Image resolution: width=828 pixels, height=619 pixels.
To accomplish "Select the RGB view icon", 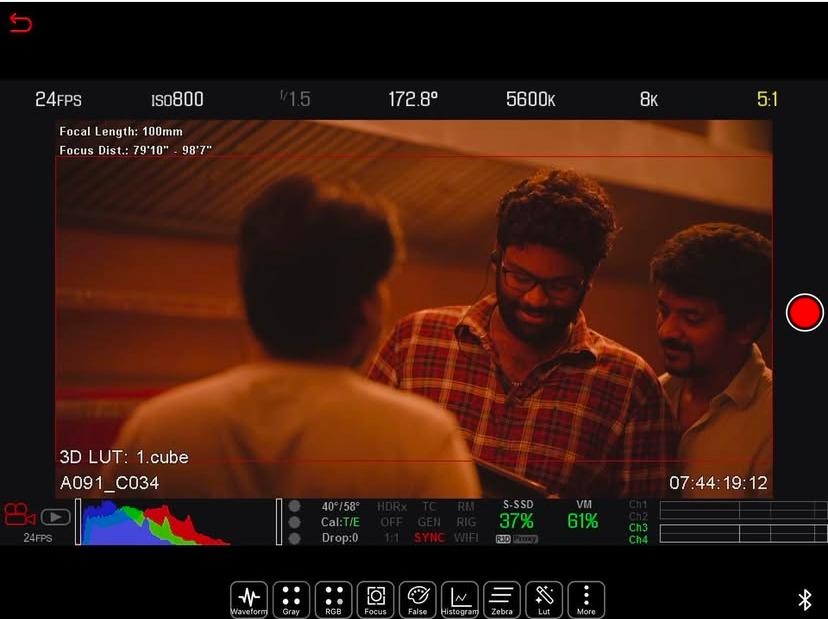I will point(334,599).
